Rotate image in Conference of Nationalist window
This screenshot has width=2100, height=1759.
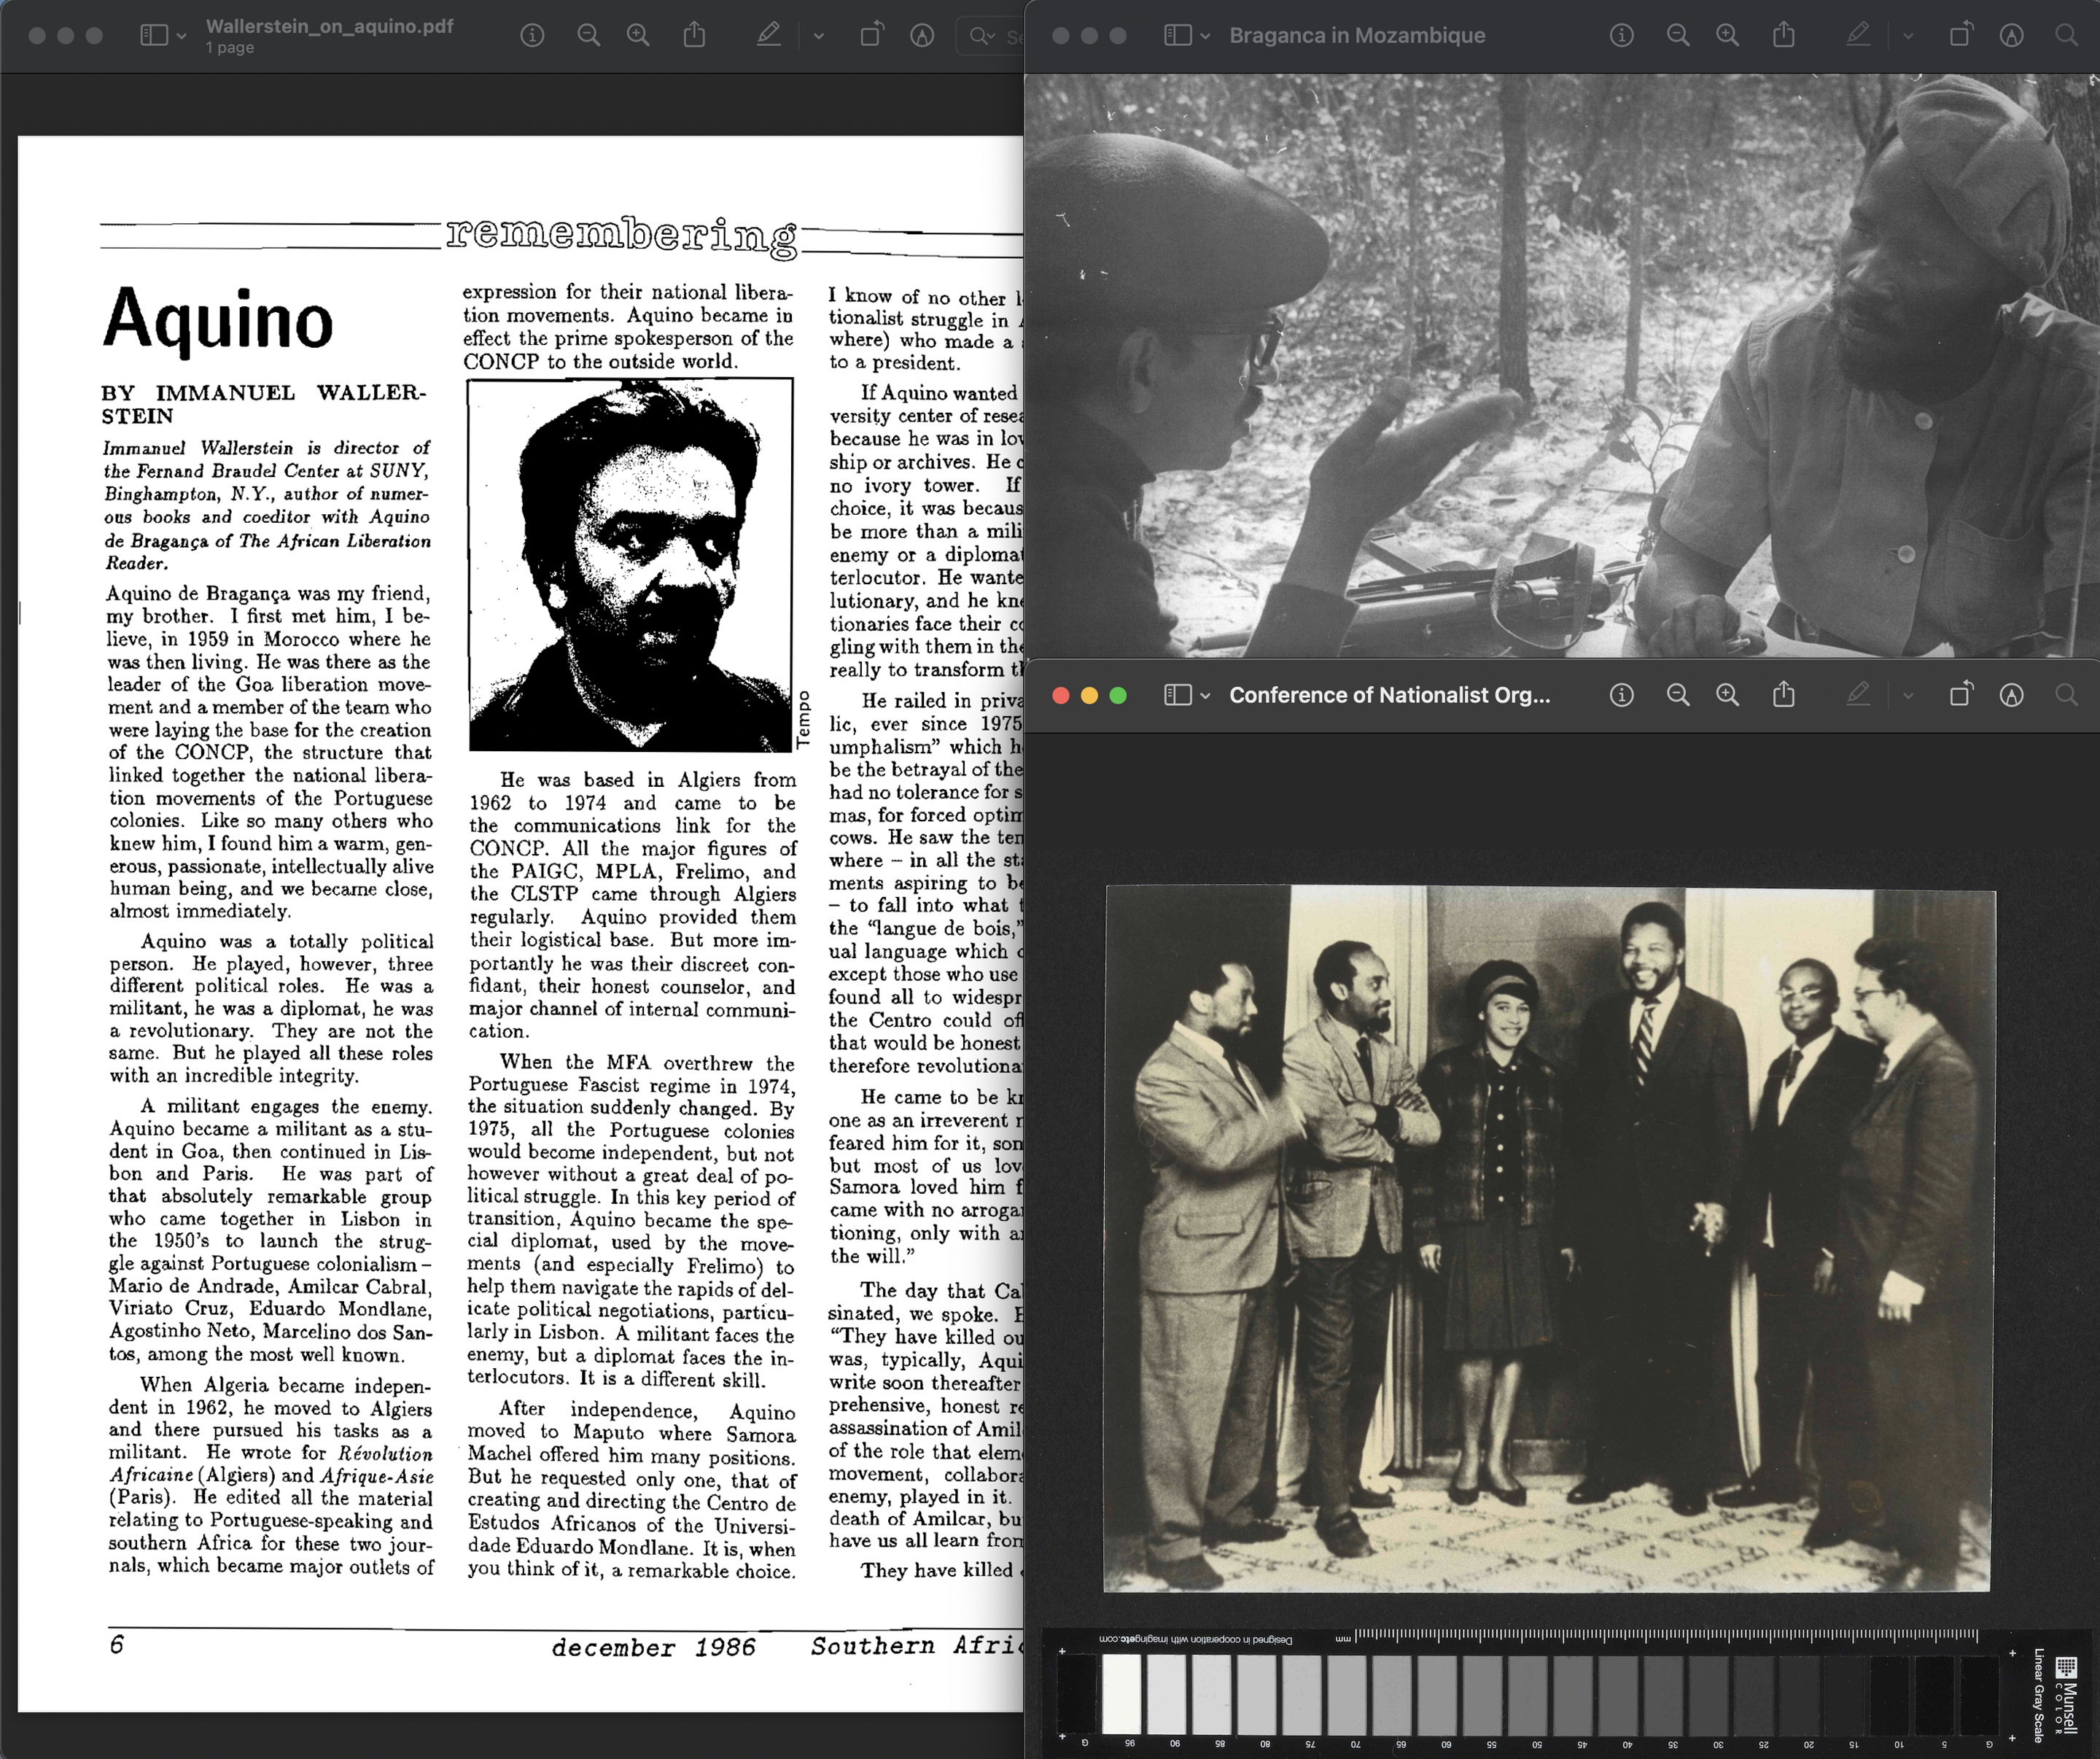point(1961,694)
